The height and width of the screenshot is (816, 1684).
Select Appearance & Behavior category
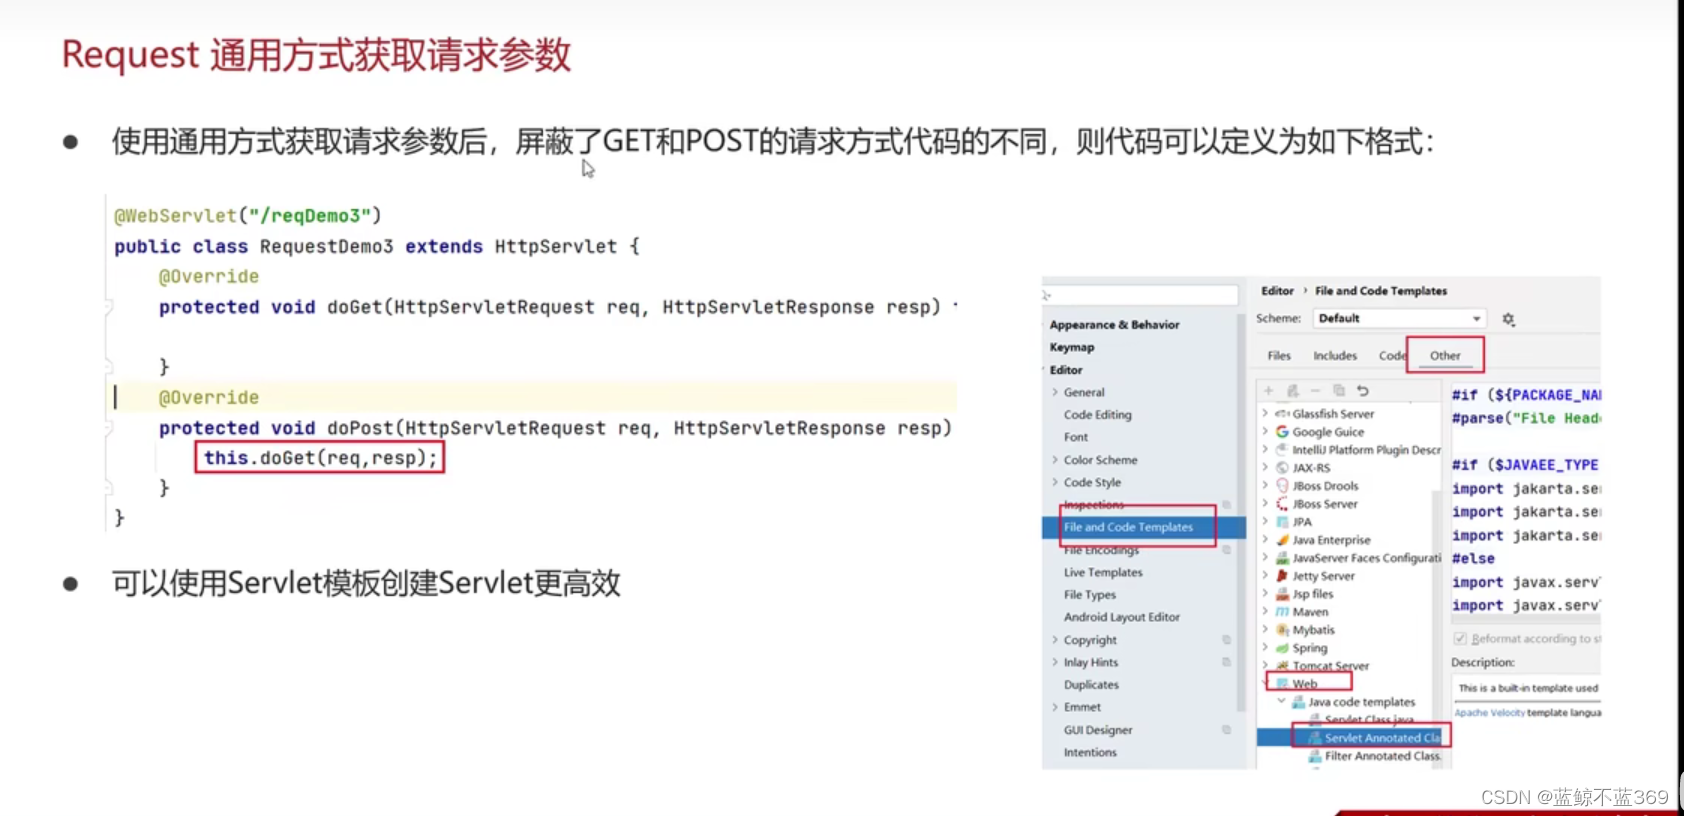(x=1114, y=325)
